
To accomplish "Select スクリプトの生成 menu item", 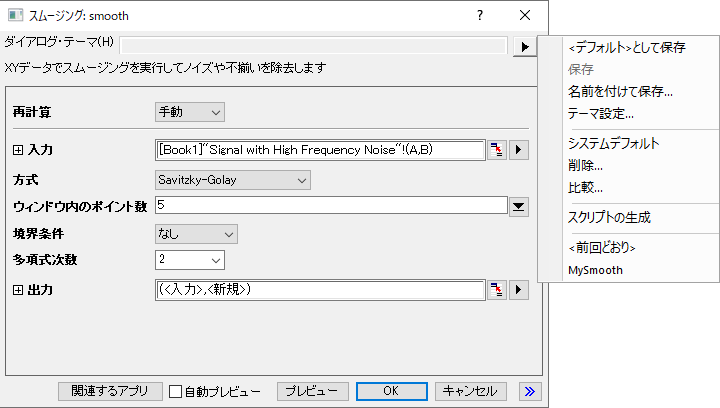I will coord(609,217).
